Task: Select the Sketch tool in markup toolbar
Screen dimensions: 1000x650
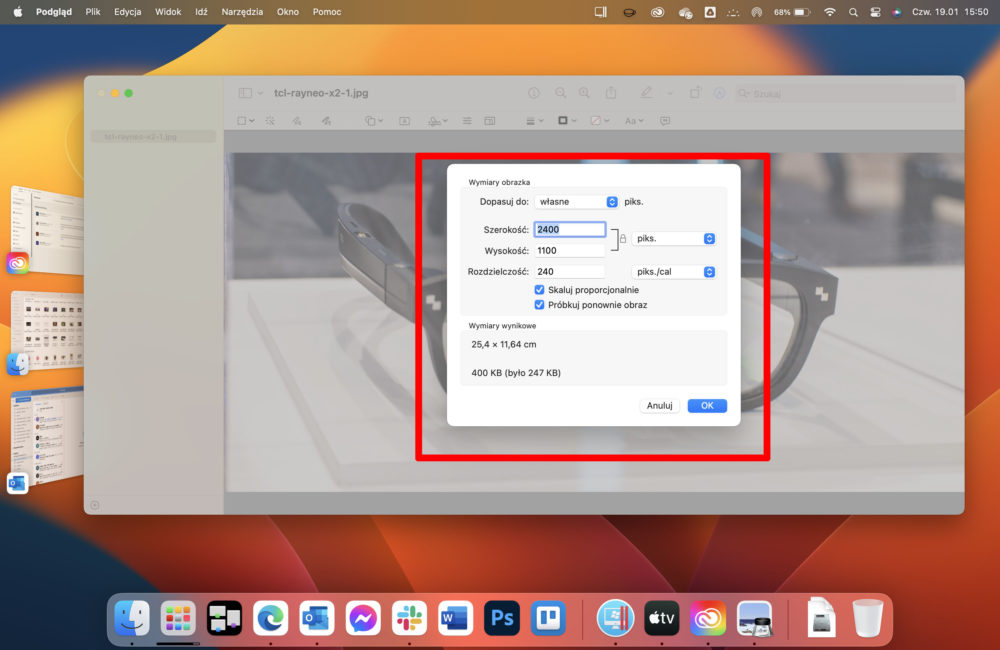Action: pos(297,121)
